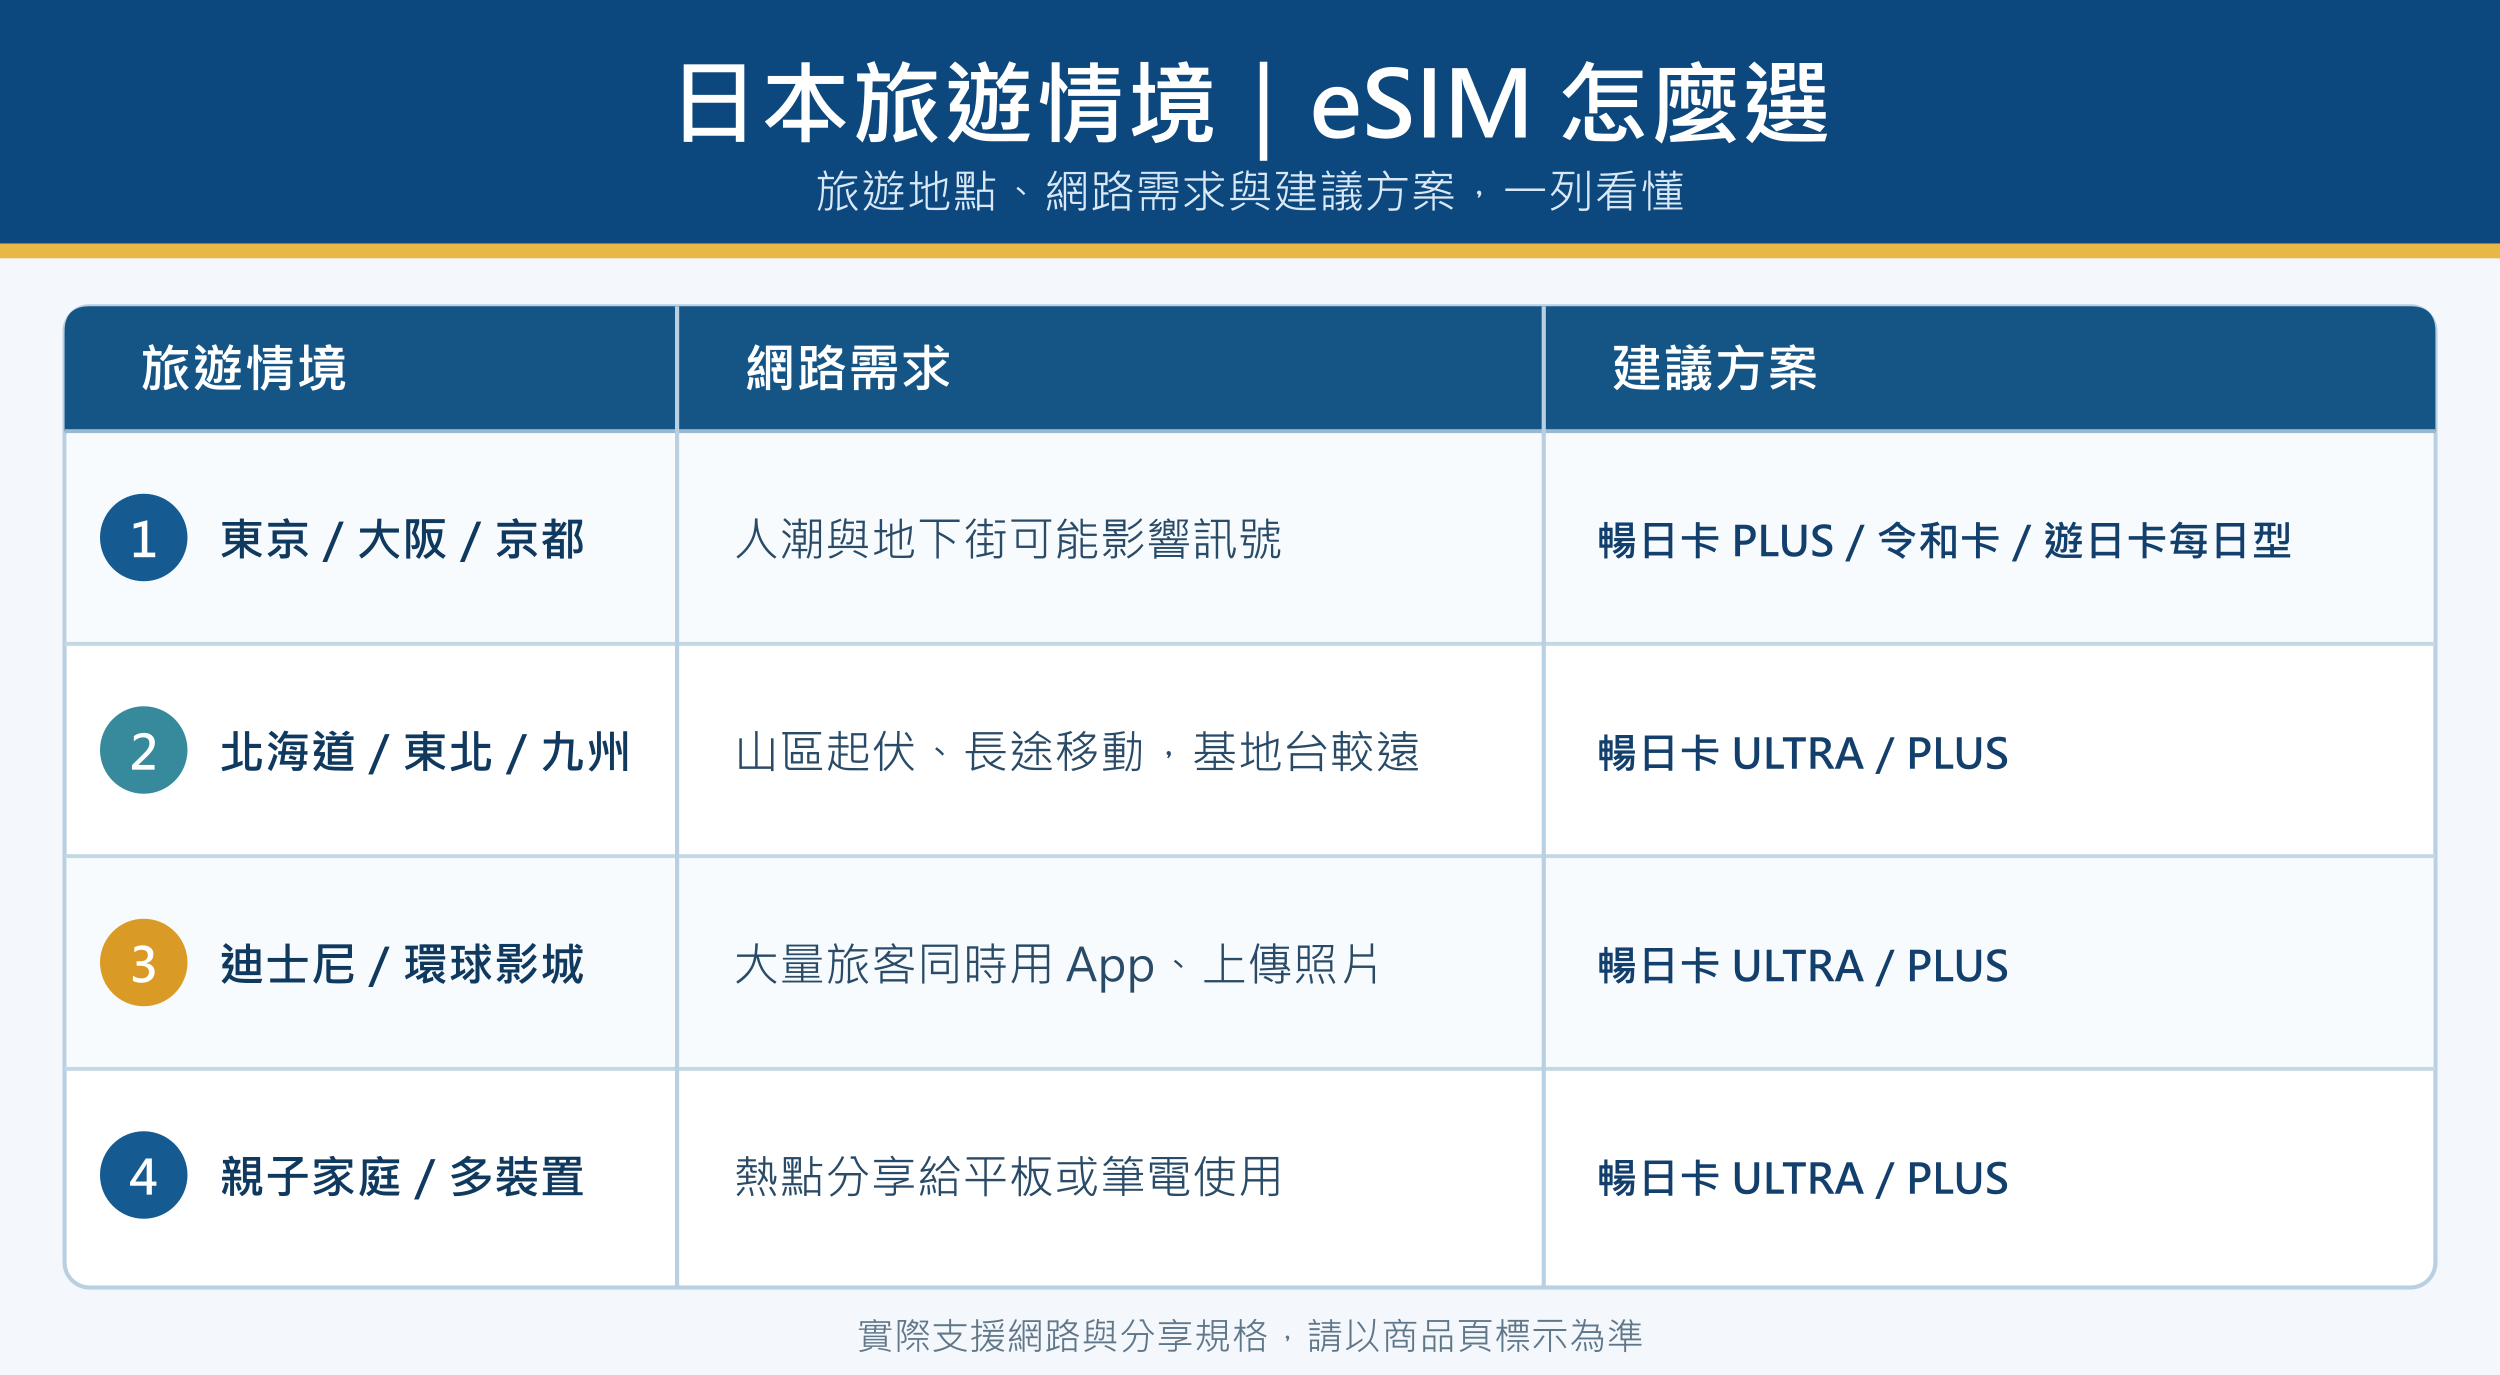Click the text 大量旅客同時用 App、上傳照片

(1057, 966)
